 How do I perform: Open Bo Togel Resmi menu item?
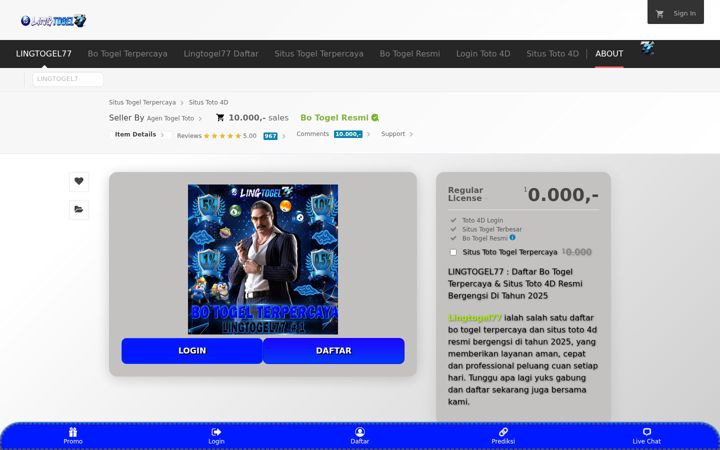pyautogui.click(x=410, y=54)
